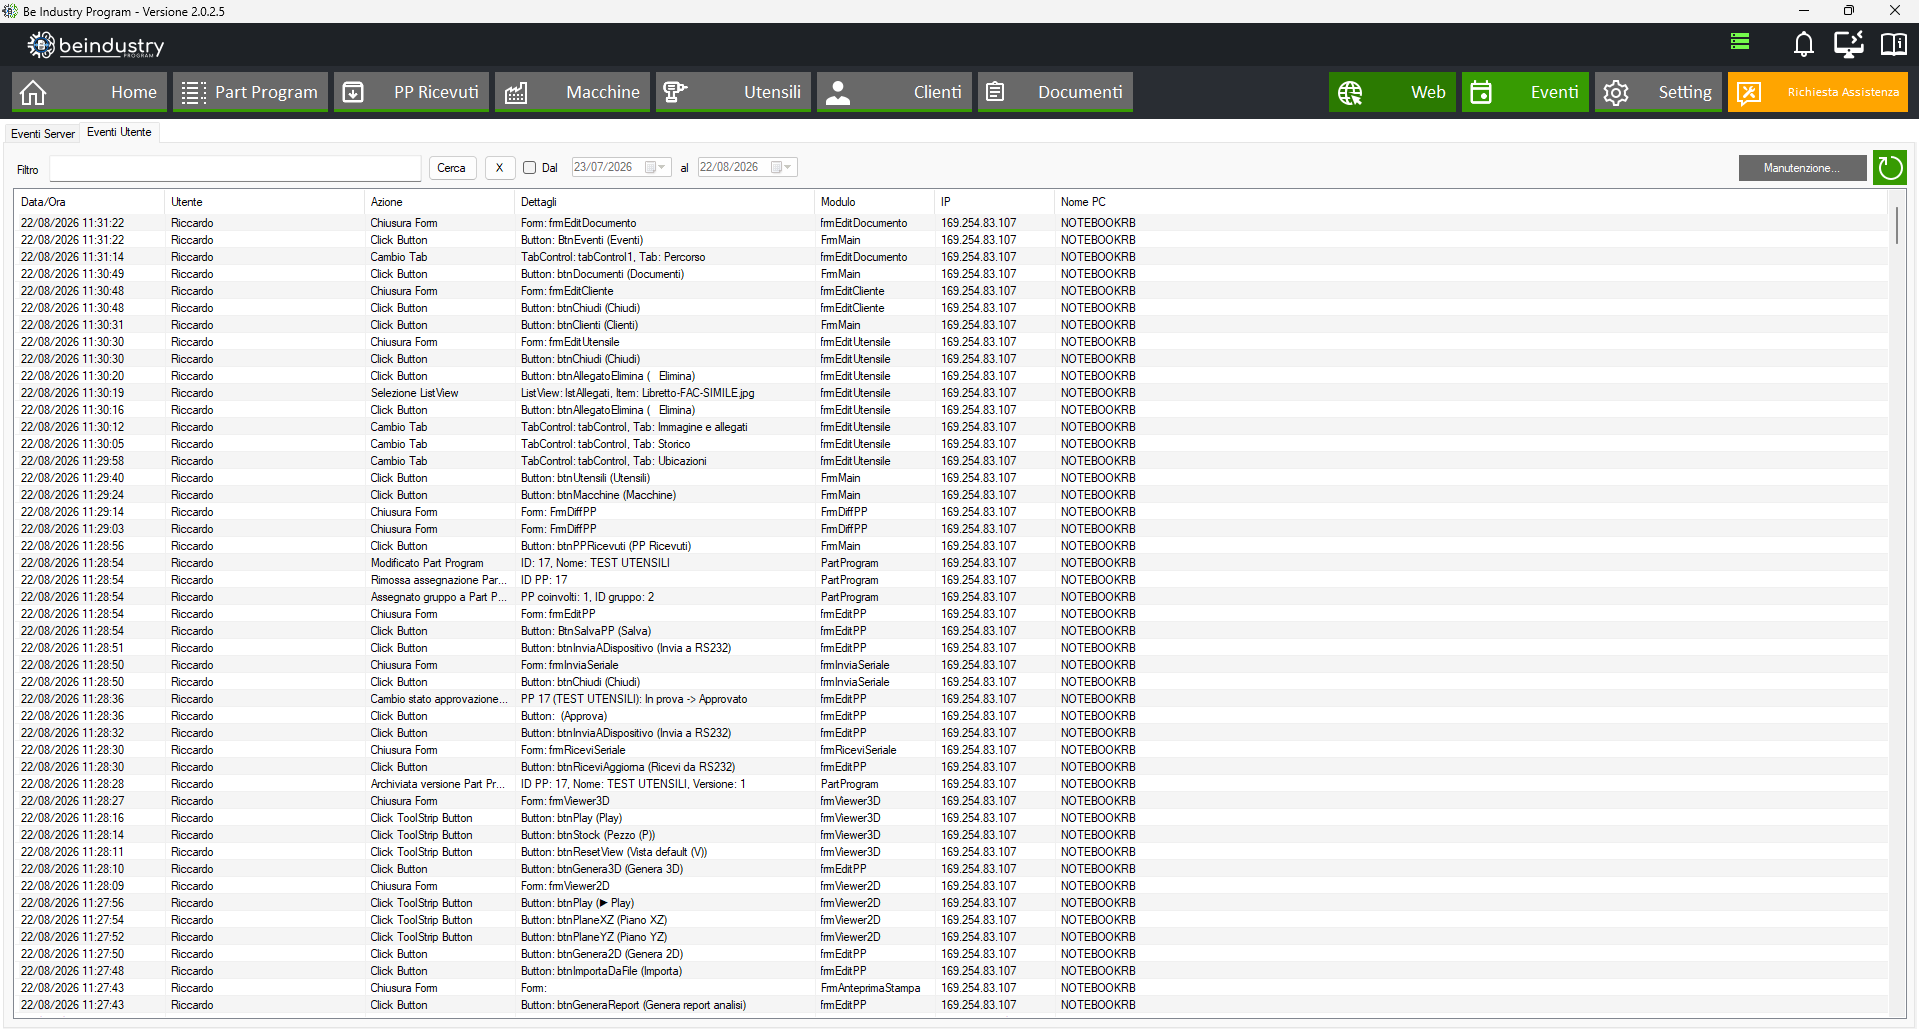Click the 'Rimossa assegnazione Par...' row
This screenshot has width=1919, height=1030.
pos(951,580)
